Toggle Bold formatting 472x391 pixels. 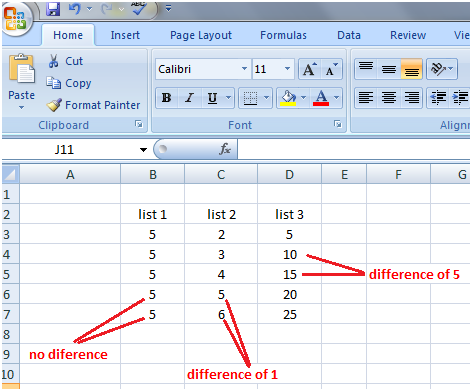pos(167,98)
